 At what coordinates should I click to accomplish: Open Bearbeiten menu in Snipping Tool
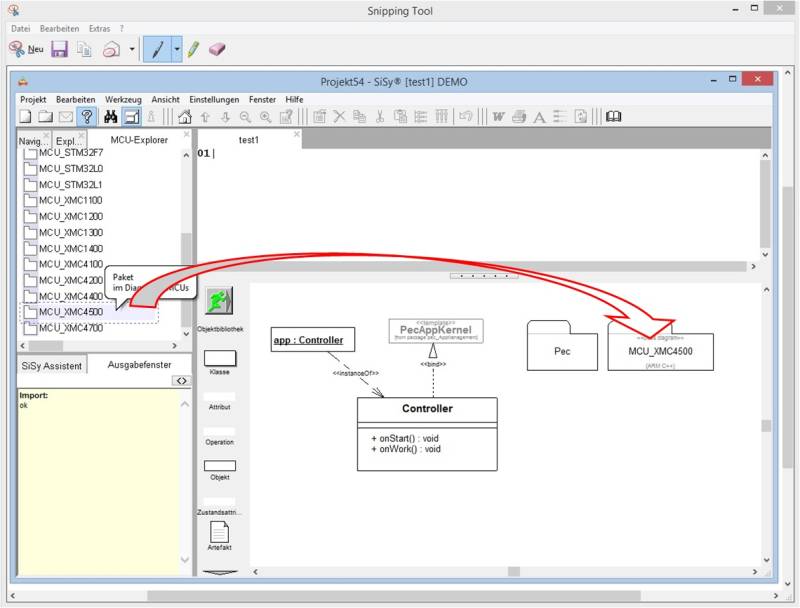pyautogui.click(x=59, y=29)
